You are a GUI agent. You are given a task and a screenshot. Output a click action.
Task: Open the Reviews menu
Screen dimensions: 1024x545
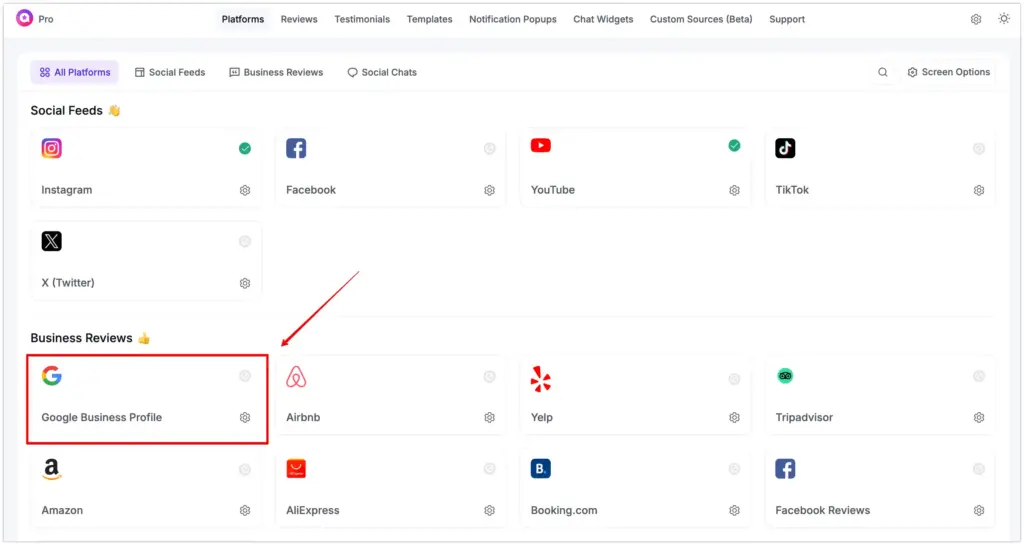coord(299,20)
